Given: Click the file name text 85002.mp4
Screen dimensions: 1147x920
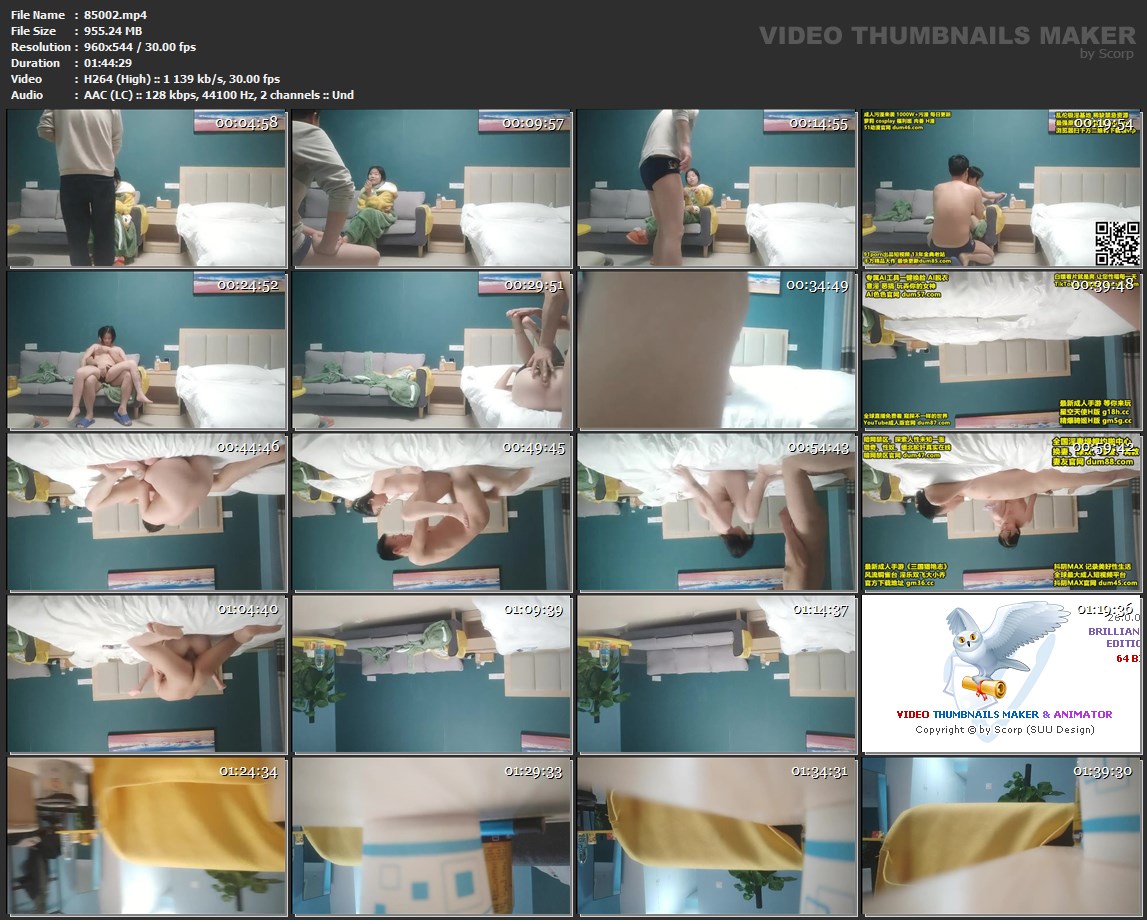Looking at the screenshot, I should coord(116,15).
